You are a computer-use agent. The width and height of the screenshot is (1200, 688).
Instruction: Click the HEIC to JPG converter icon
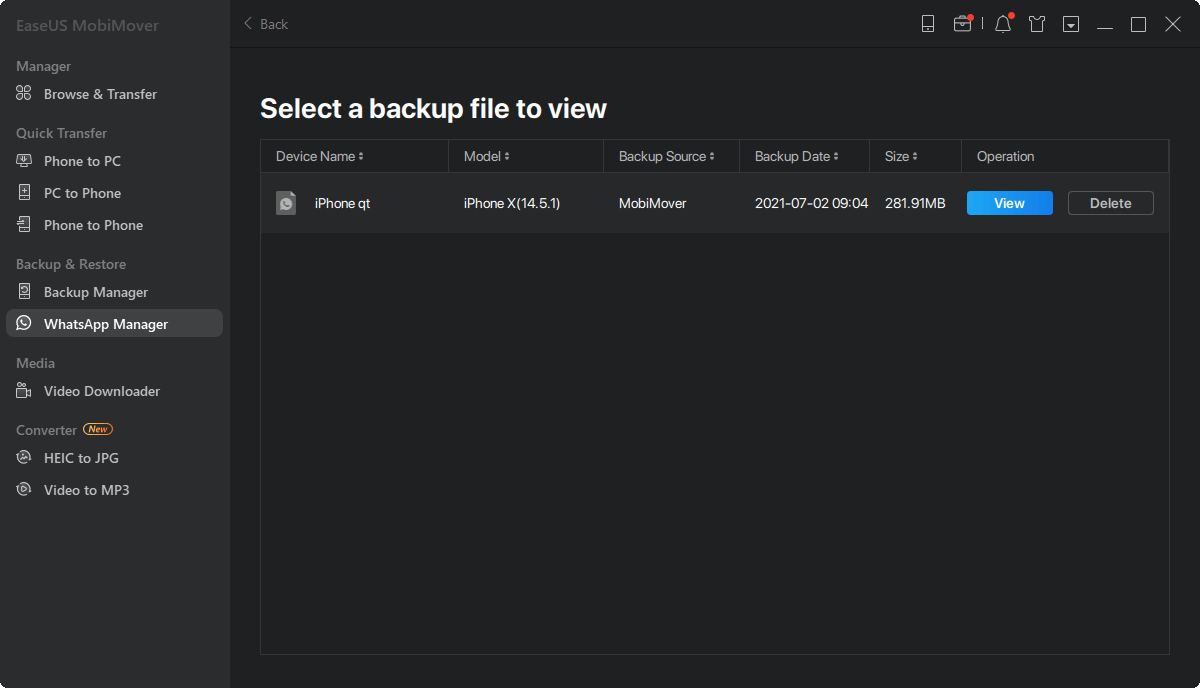click(24, 458)
